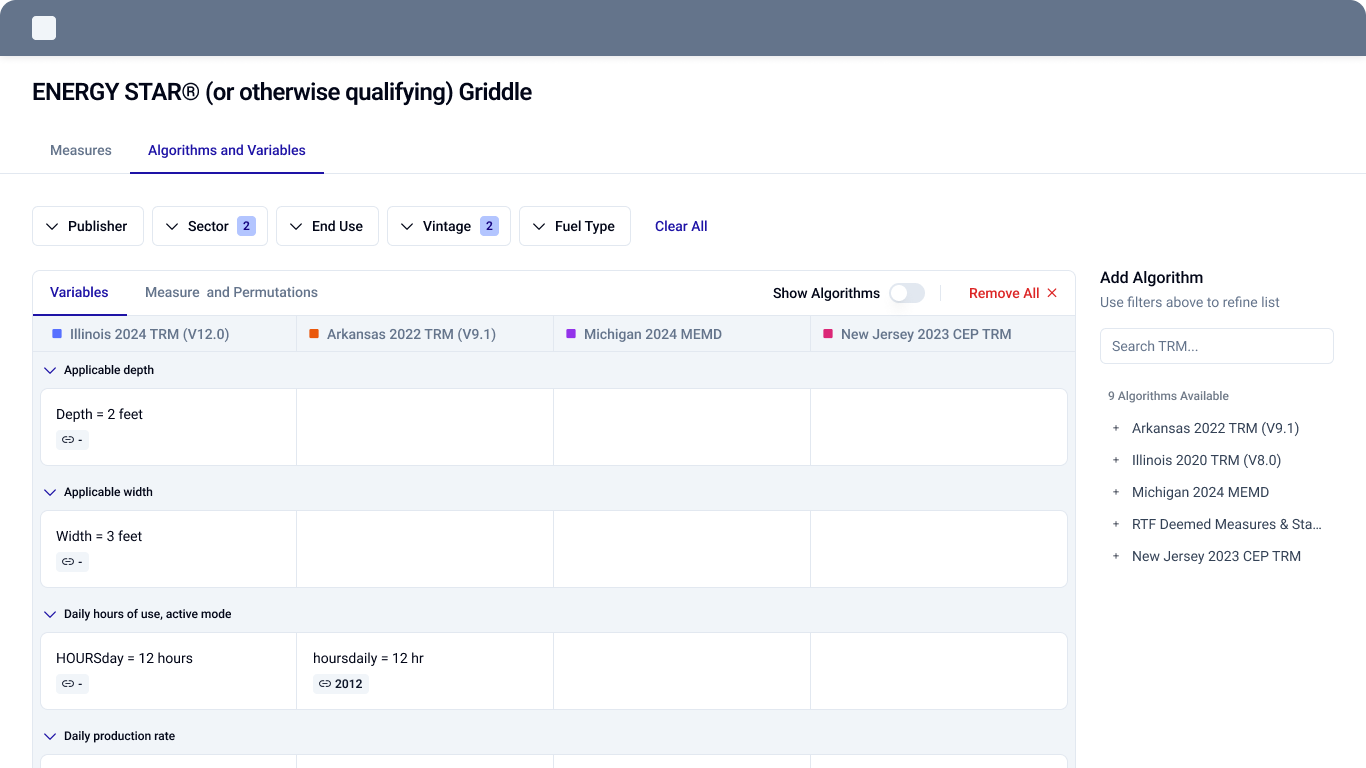Click the HOURSday = 12 hours value
Screen dimensions: 1366x768
click(x=124, y=658)
